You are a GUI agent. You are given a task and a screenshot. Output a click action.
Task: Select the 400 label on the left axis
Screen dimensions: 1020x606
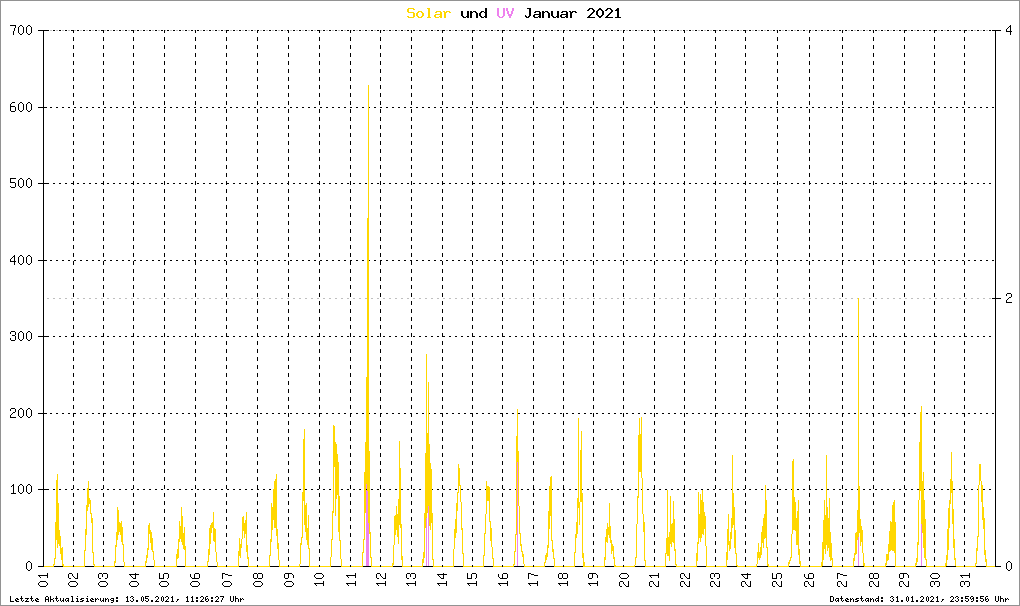pos(22,260)
